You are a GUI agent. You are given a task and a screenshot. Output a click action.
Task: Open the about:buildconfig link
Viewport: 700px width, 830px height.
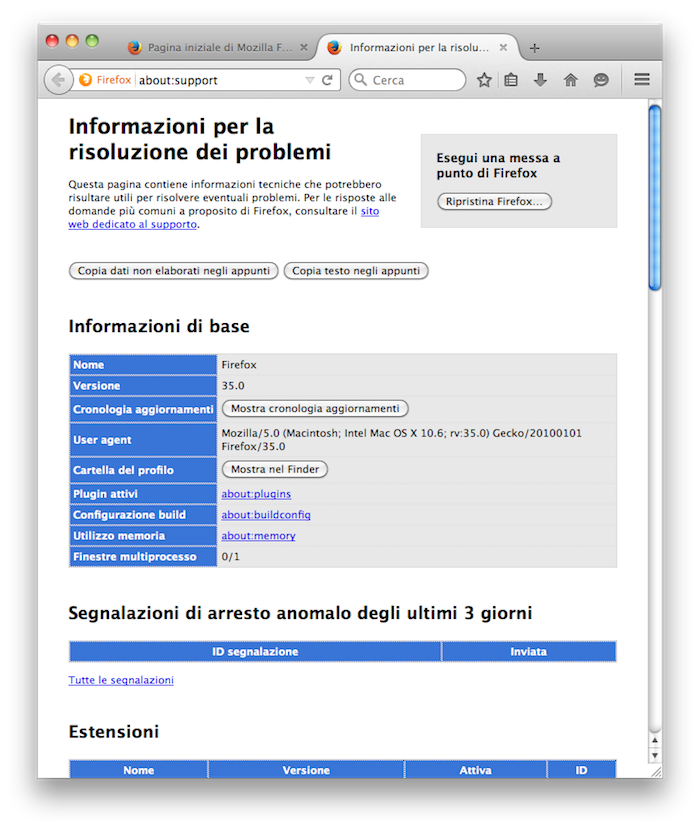tap(266, 515)
